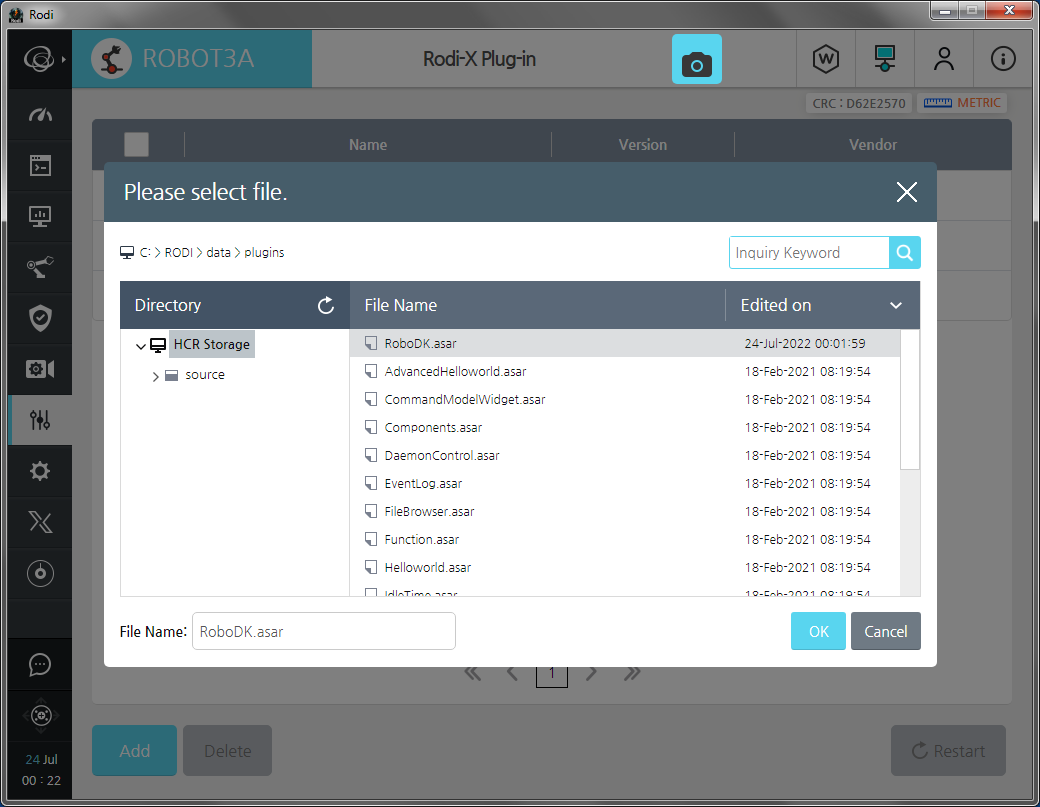The width and height of the screenshot is (1040, 807).
Task: Toggle the select-all checkbox in plugin table
Action: coord(136,145)
